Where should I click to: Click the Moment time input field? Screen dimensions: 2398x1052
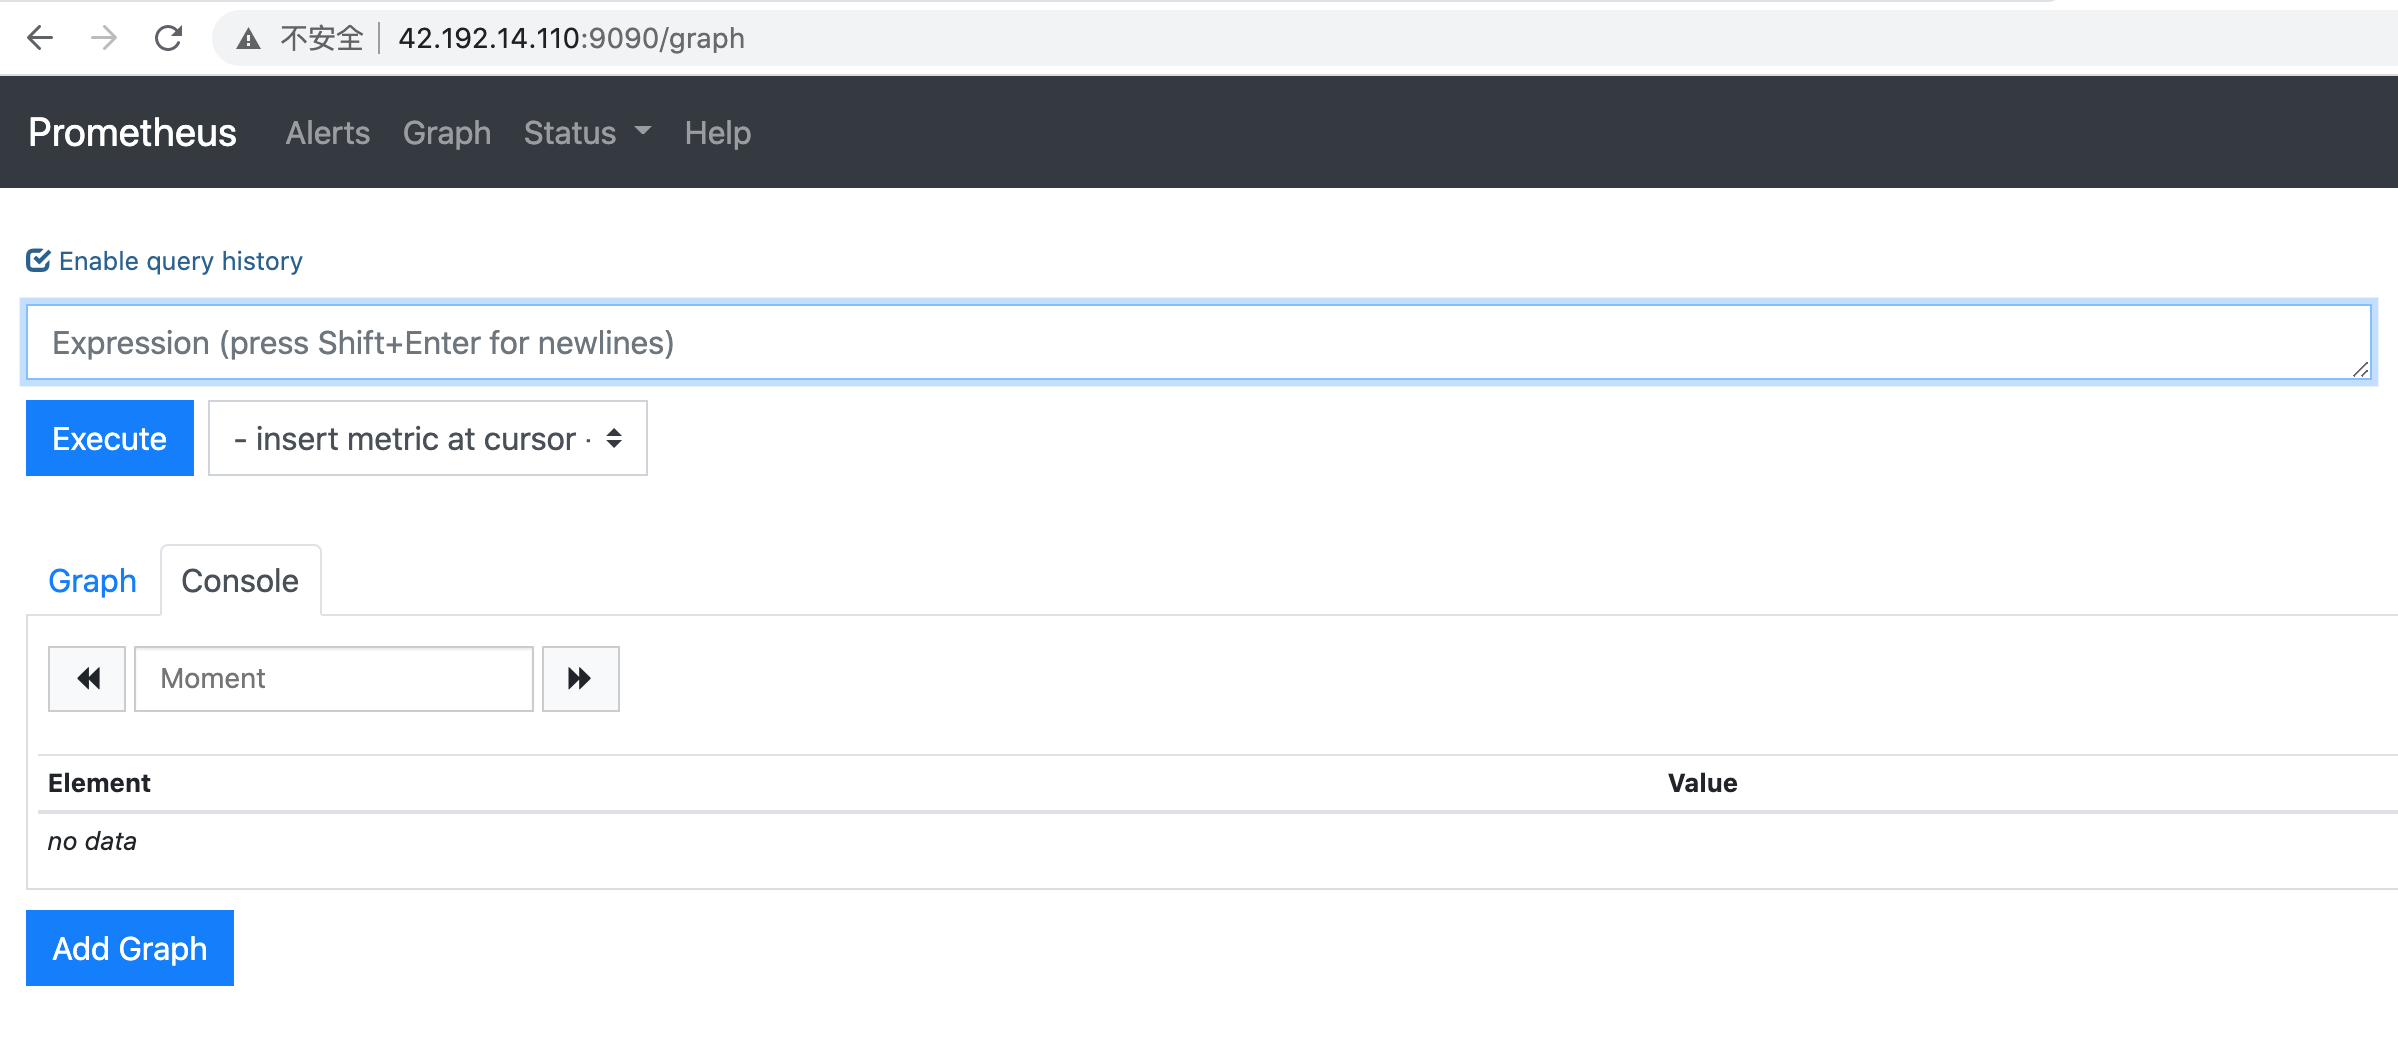click(334, 679)
